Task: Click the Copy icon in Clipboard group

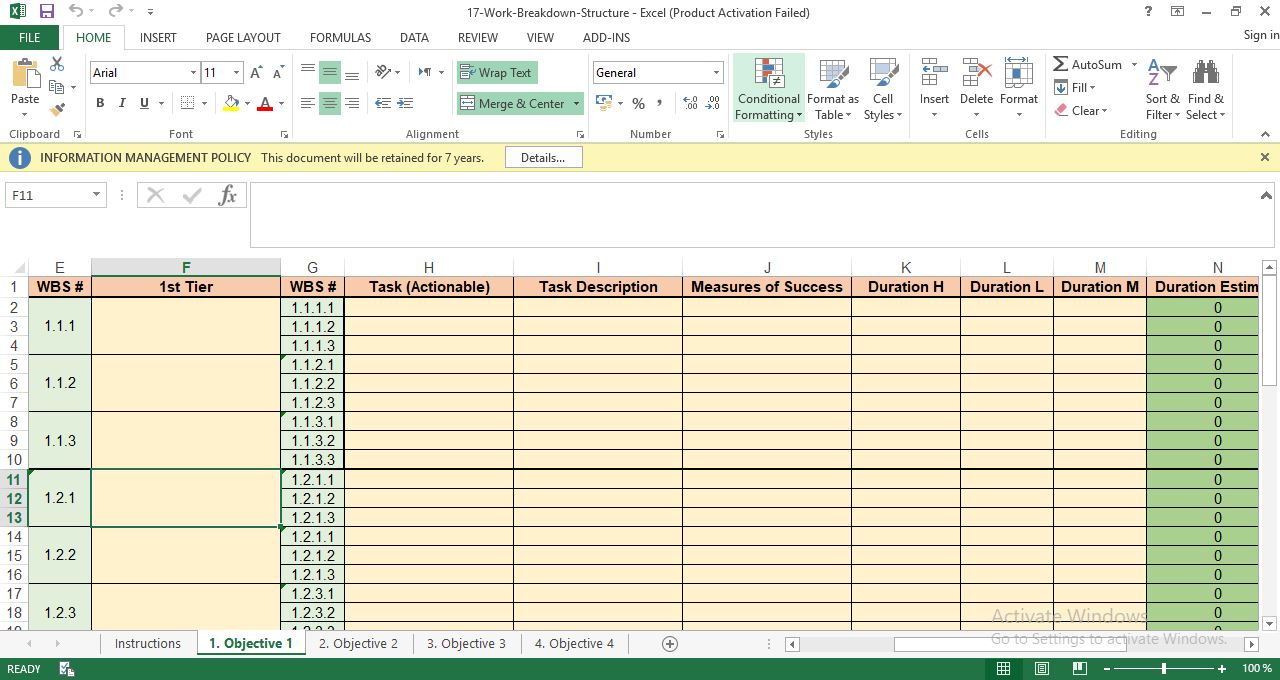Action: pyautogui.click(x=57, y=87)
